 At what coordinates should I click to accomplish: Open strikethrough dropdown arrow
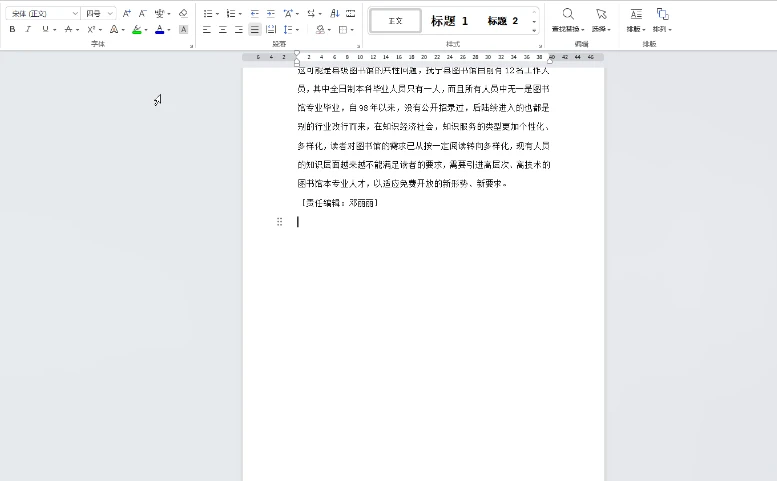coord(78,30)
